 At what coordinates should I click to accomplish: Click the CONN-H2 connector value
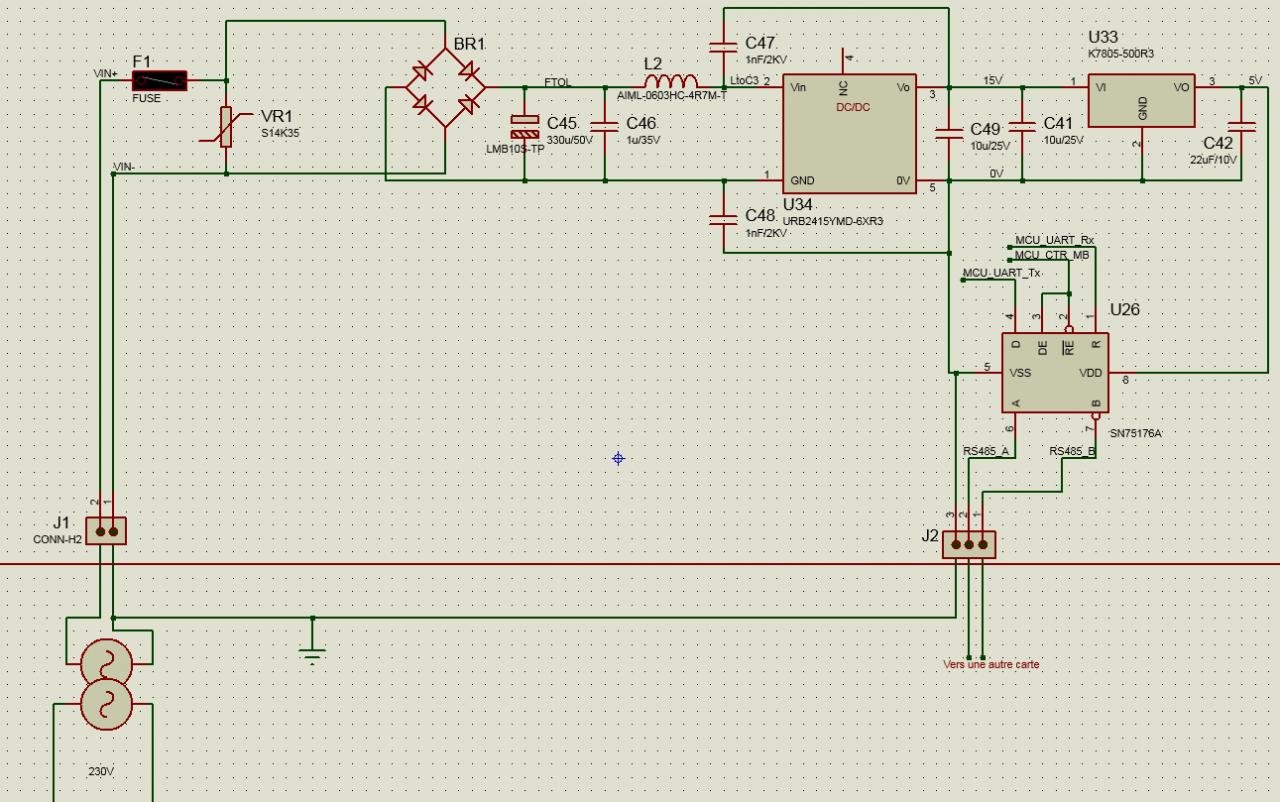(x=57, y=539)
